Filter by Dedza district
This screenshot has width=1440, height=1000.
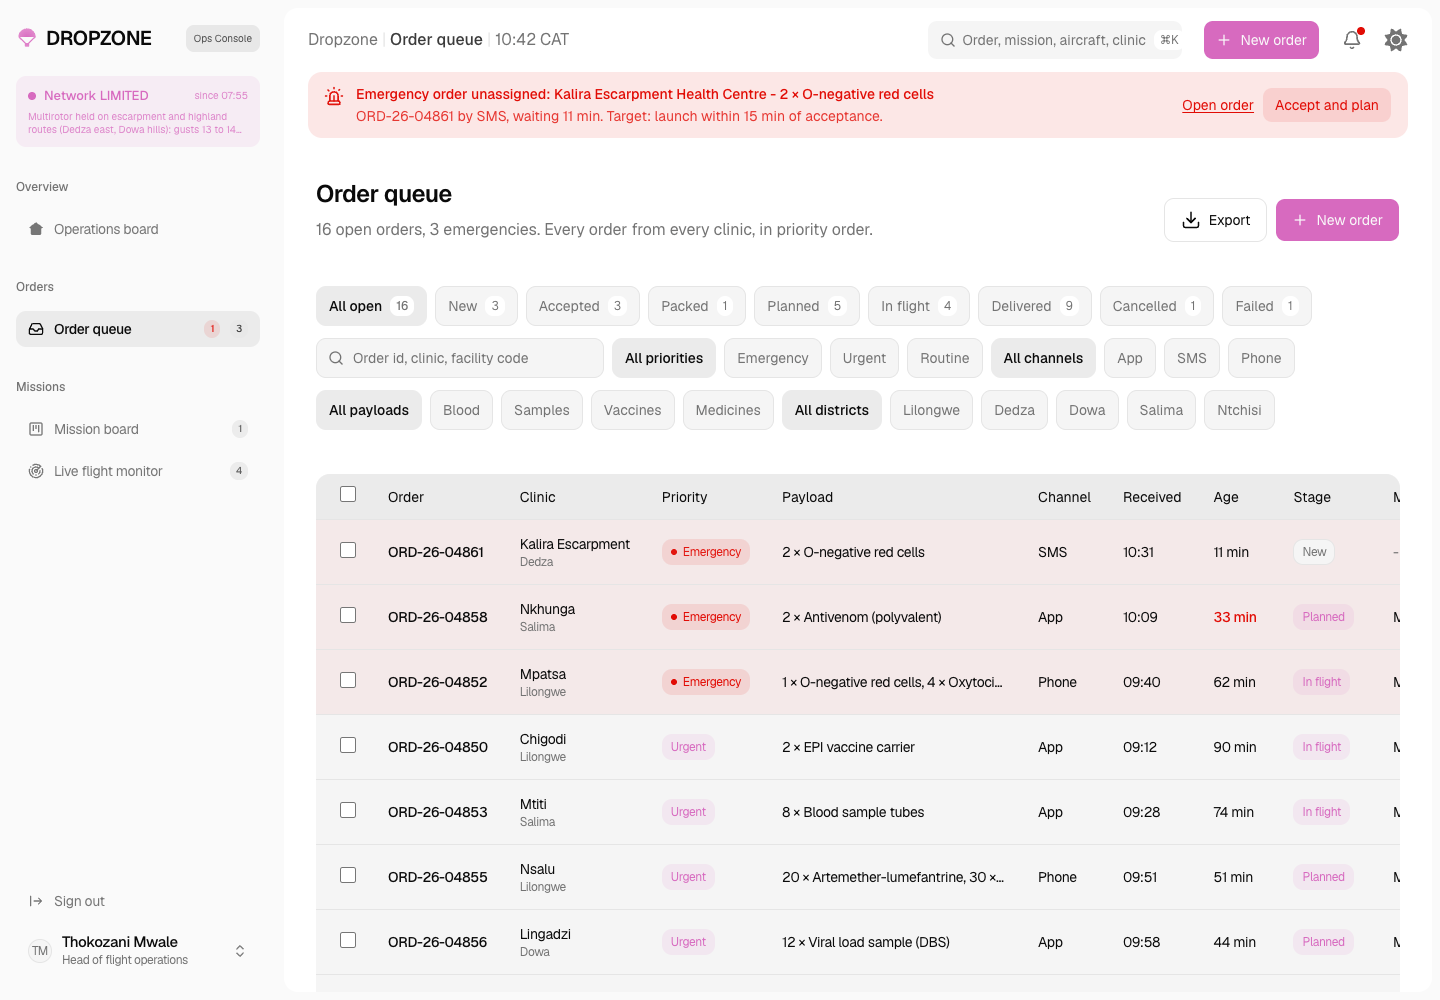1015,410
